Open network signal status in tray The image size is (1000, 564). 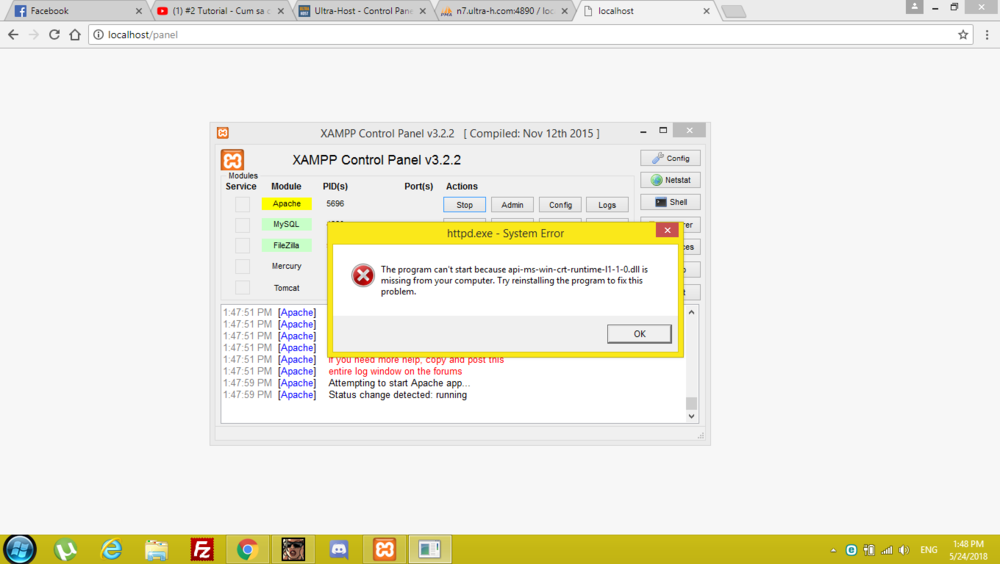[x=886, y=550]
